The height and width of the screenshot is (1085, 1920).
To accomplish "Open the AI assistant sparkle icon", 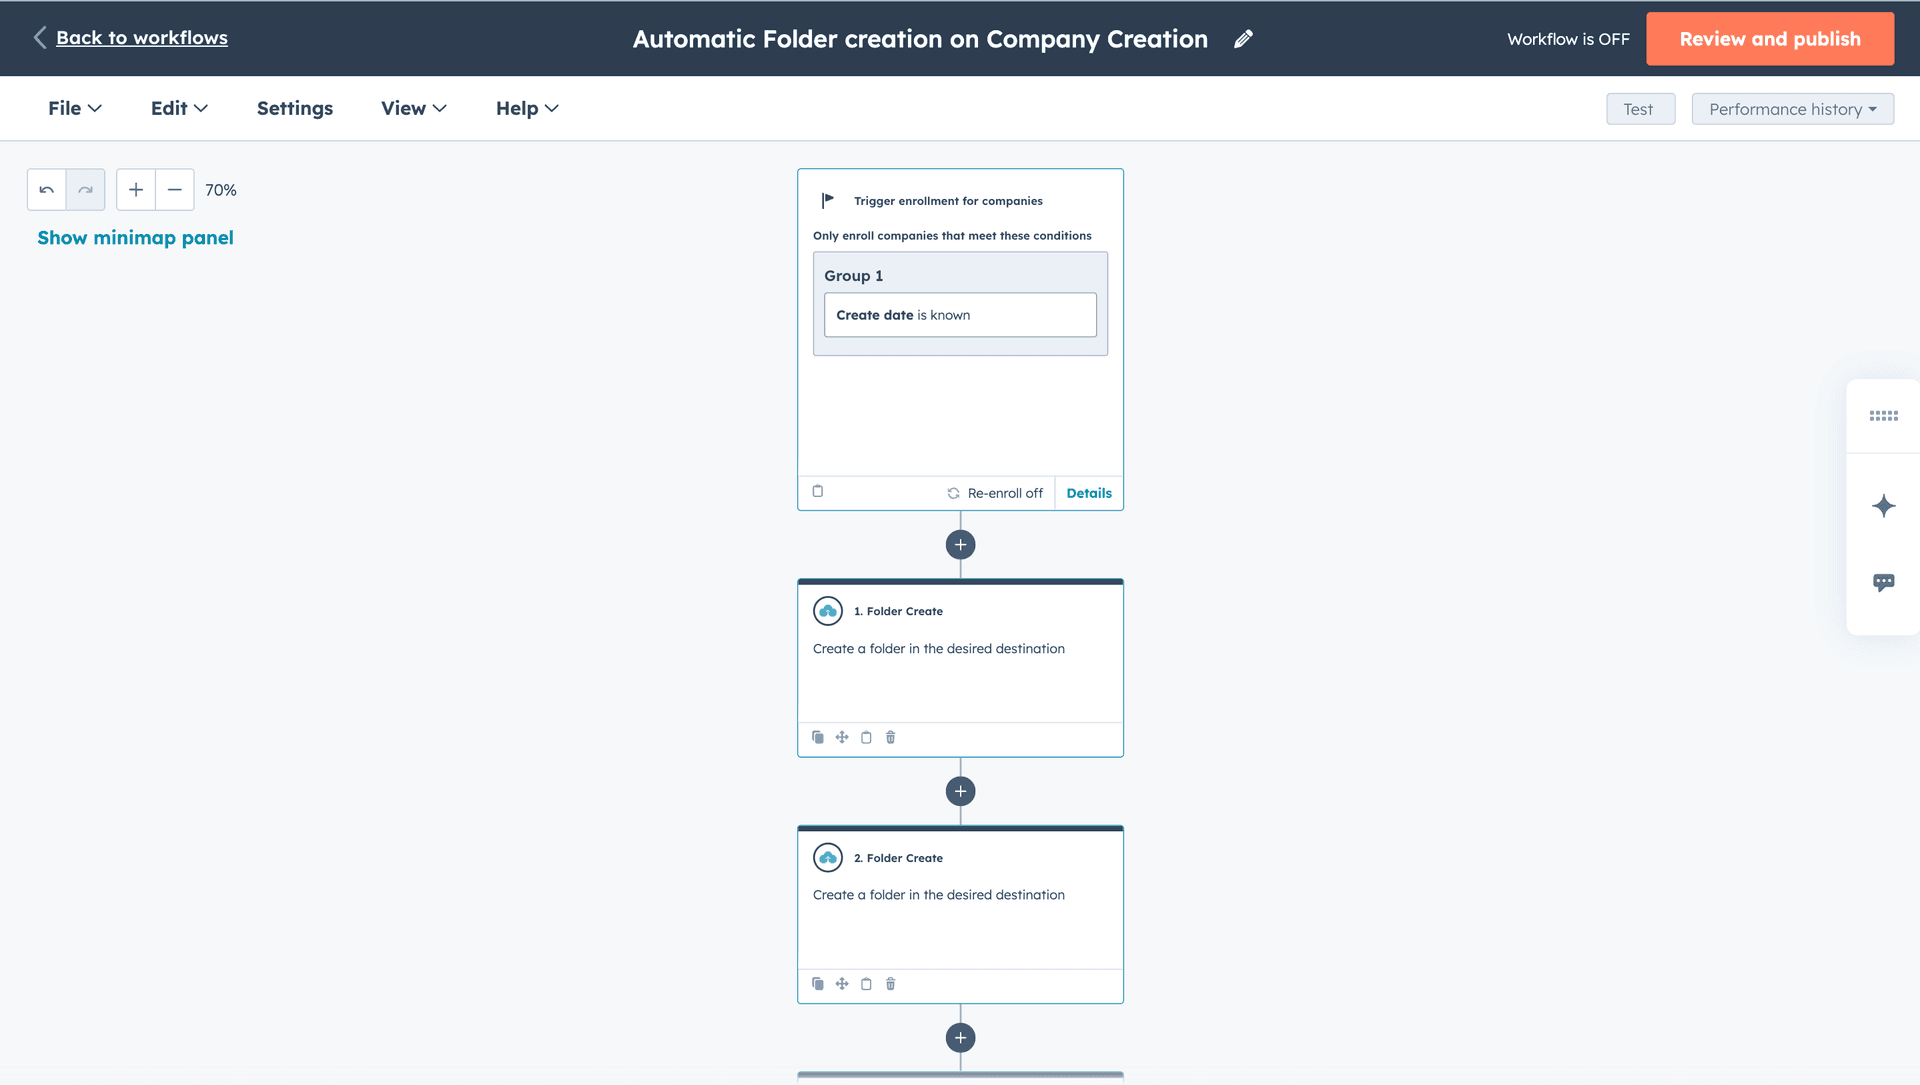I will [1884, 506].
